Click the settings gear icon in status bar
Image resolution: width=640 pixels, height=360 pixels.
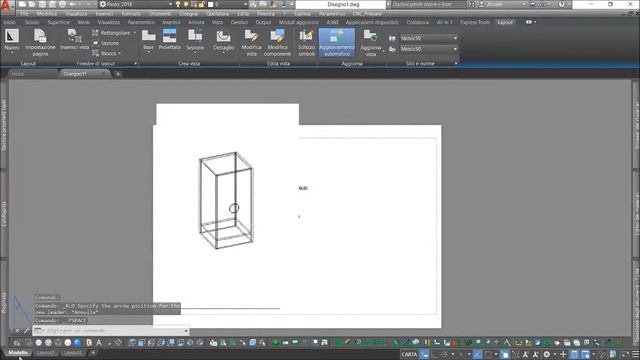click(547, 354)
